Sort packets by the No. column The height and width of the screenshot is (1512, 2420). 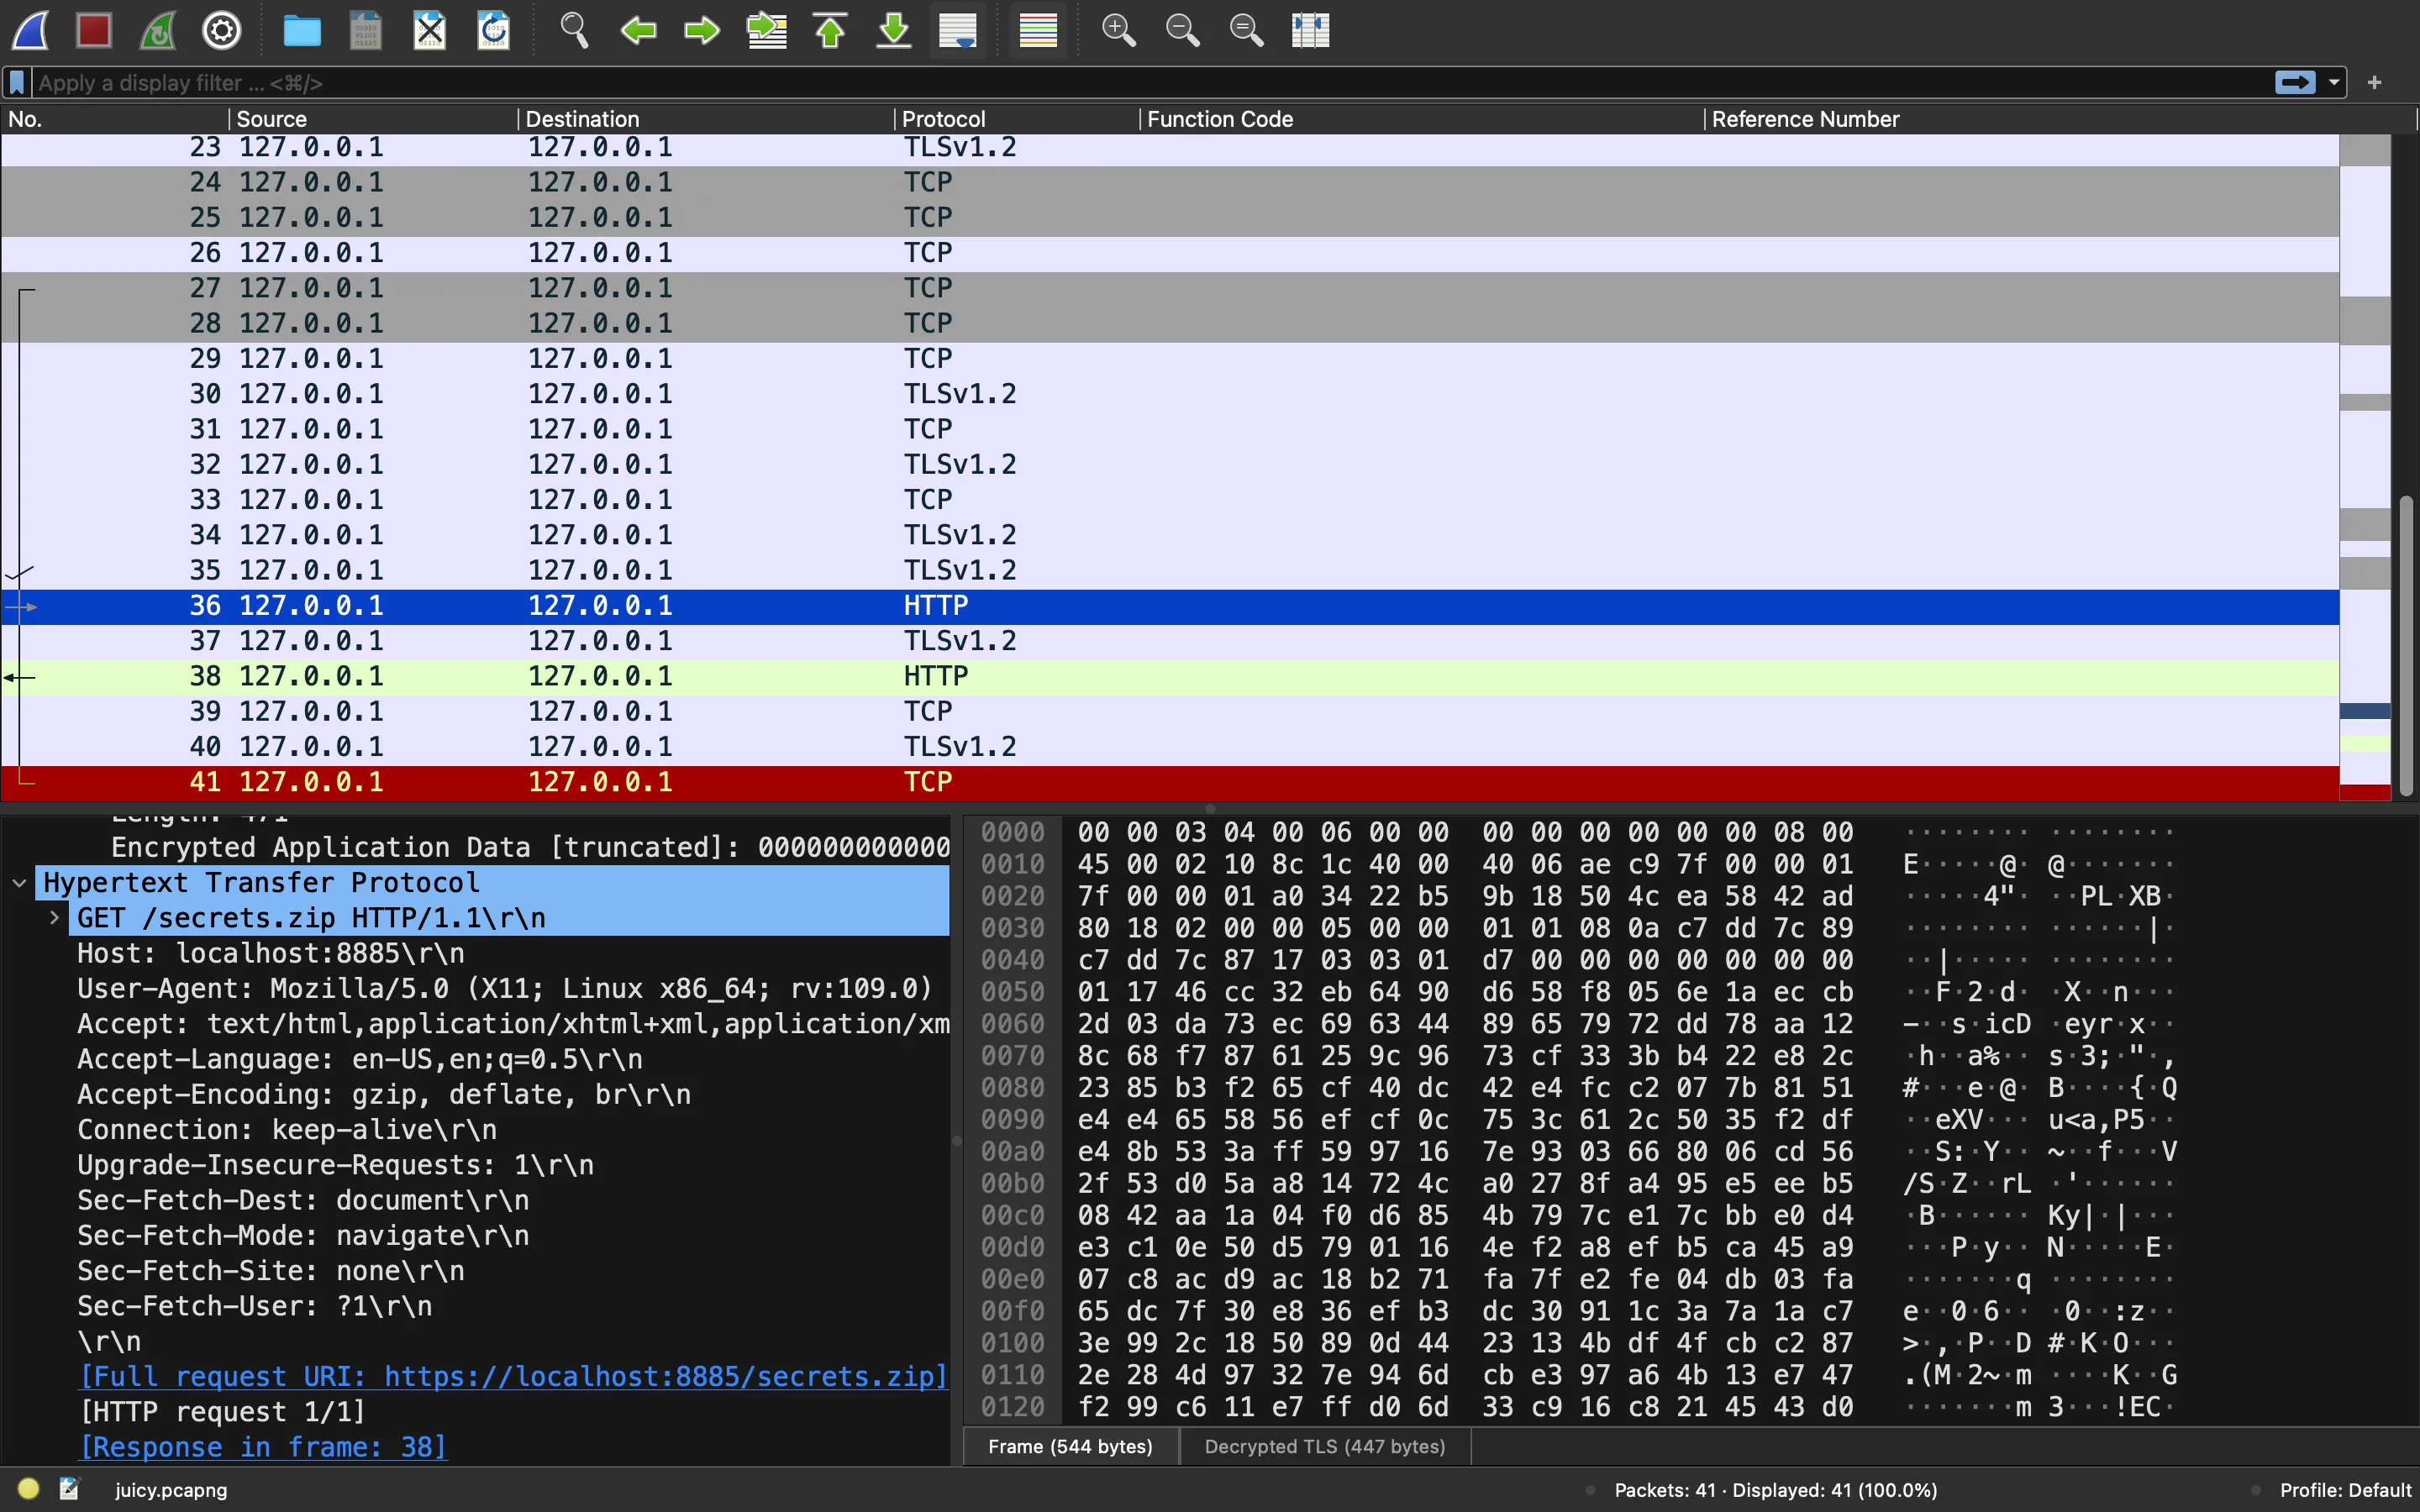click(x=114, y=119)
